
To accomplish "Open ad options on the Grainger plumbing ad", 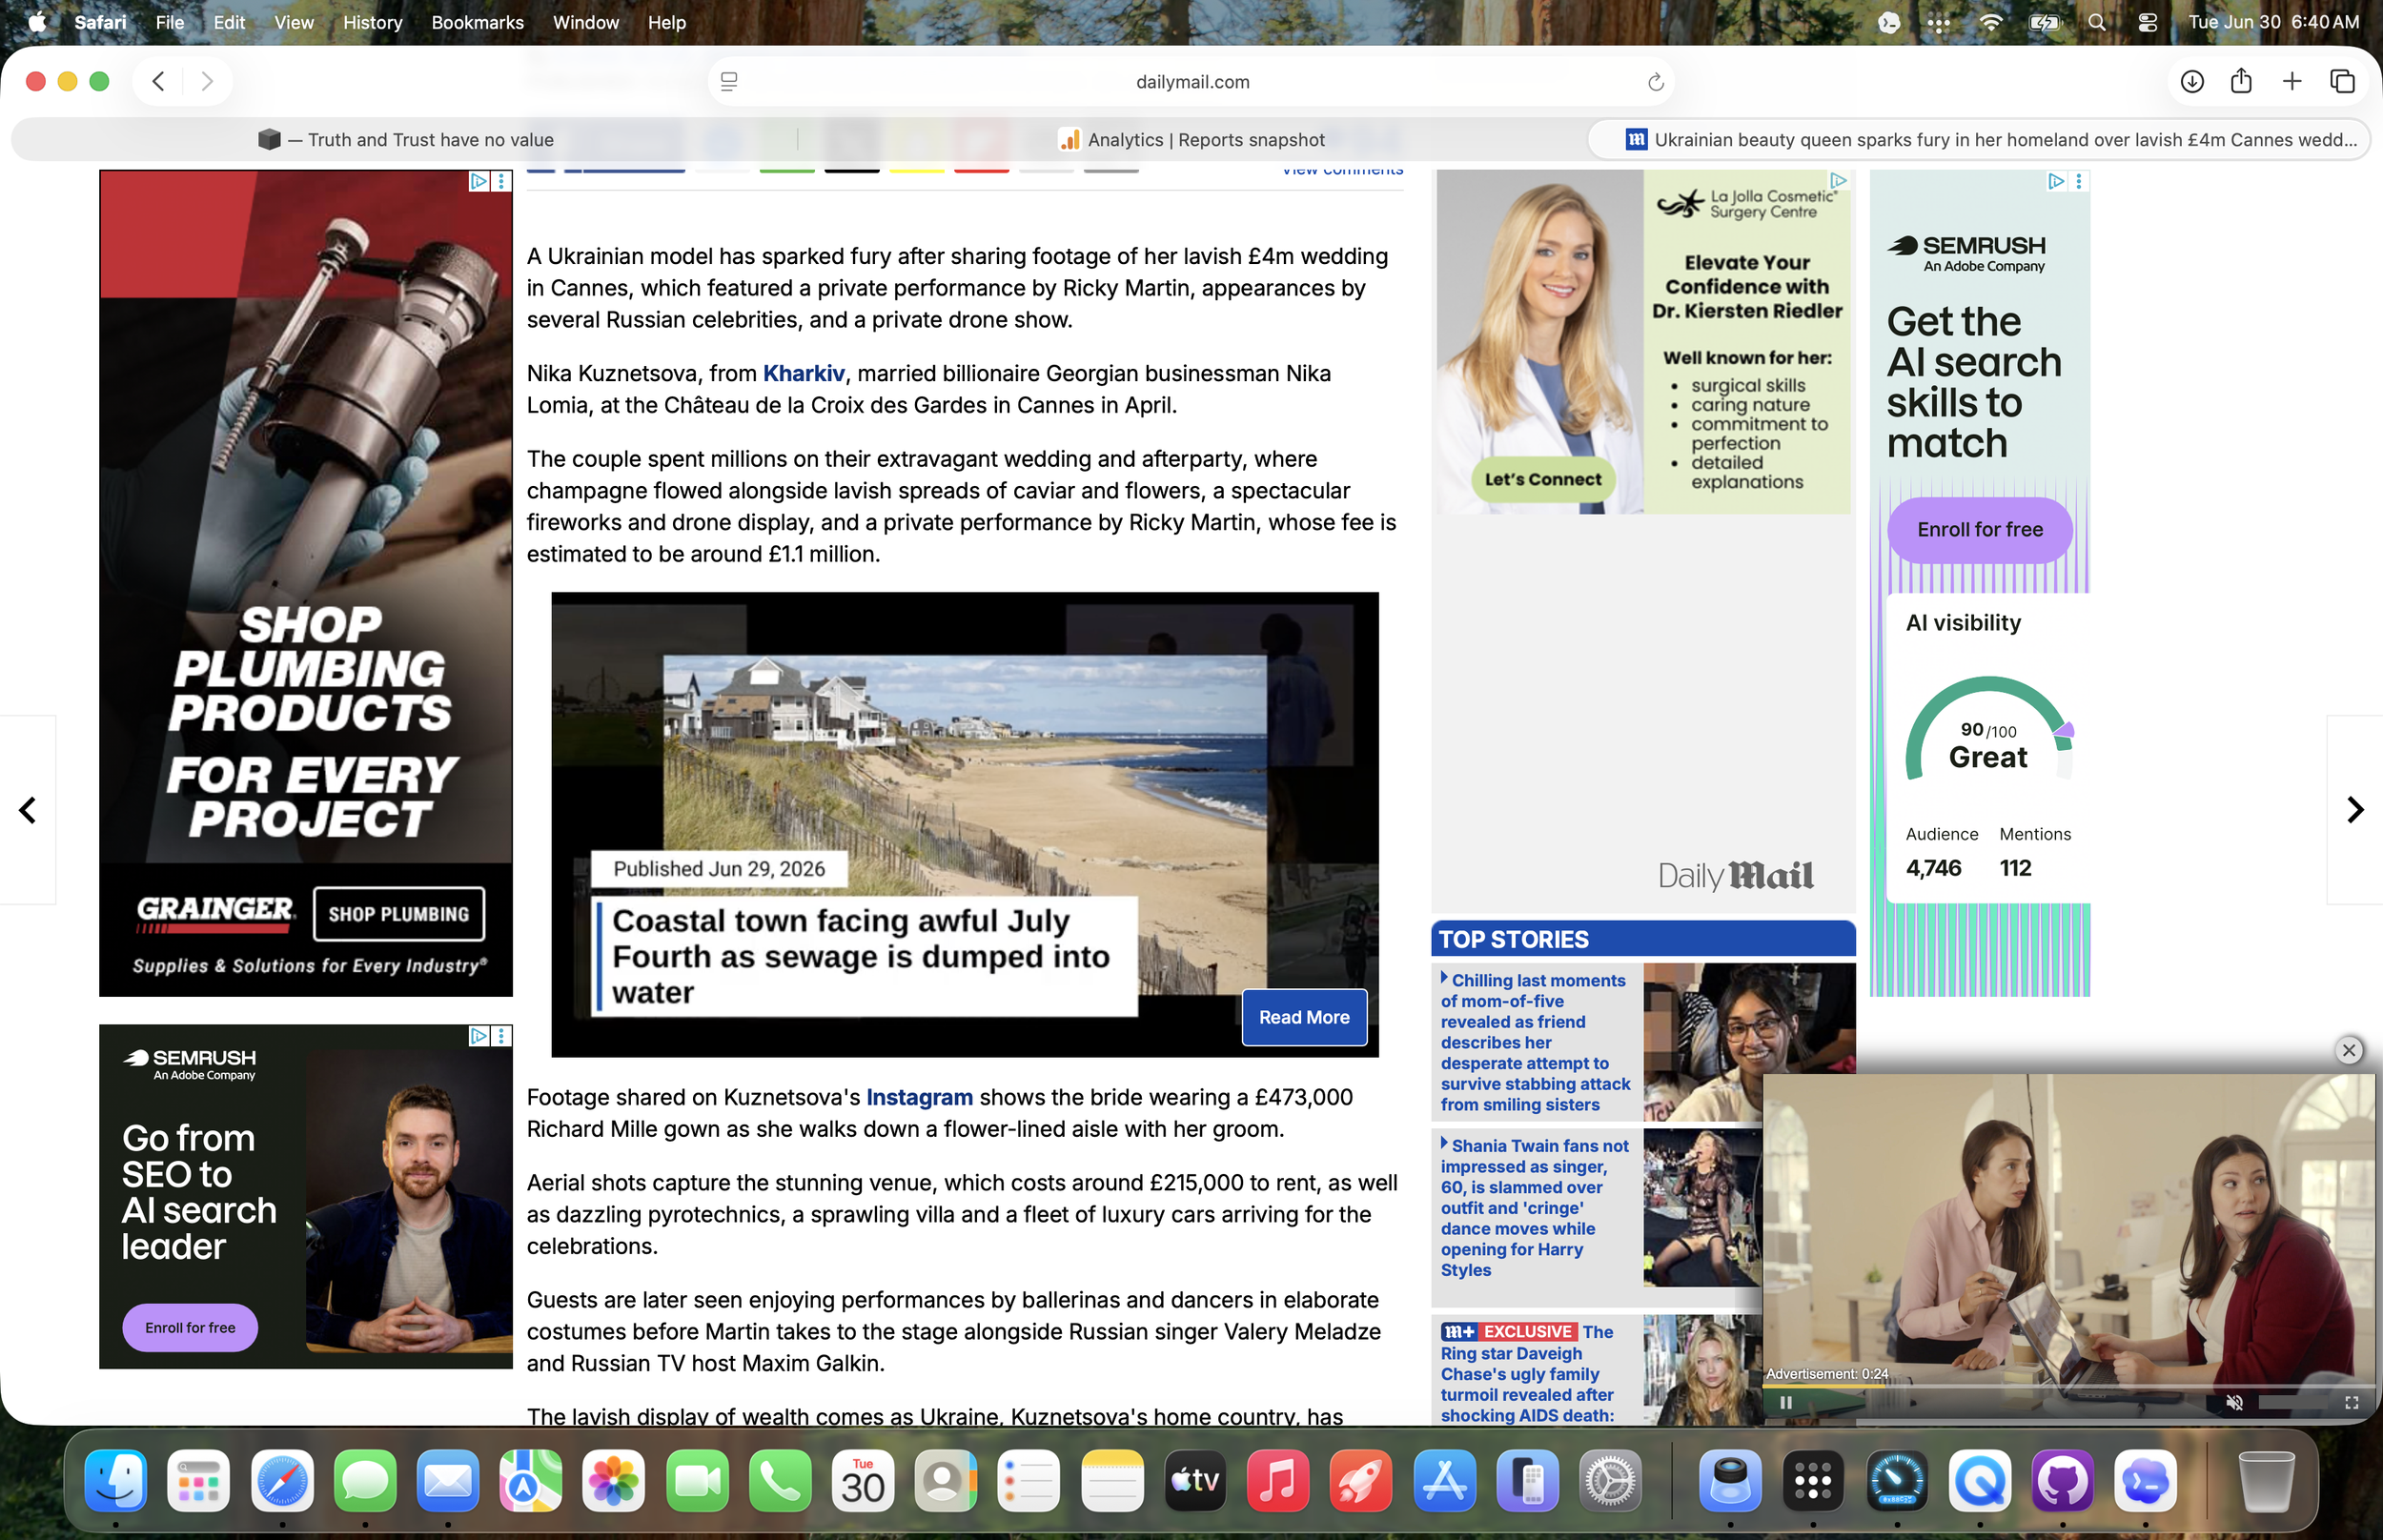I will tap(502, 181).
